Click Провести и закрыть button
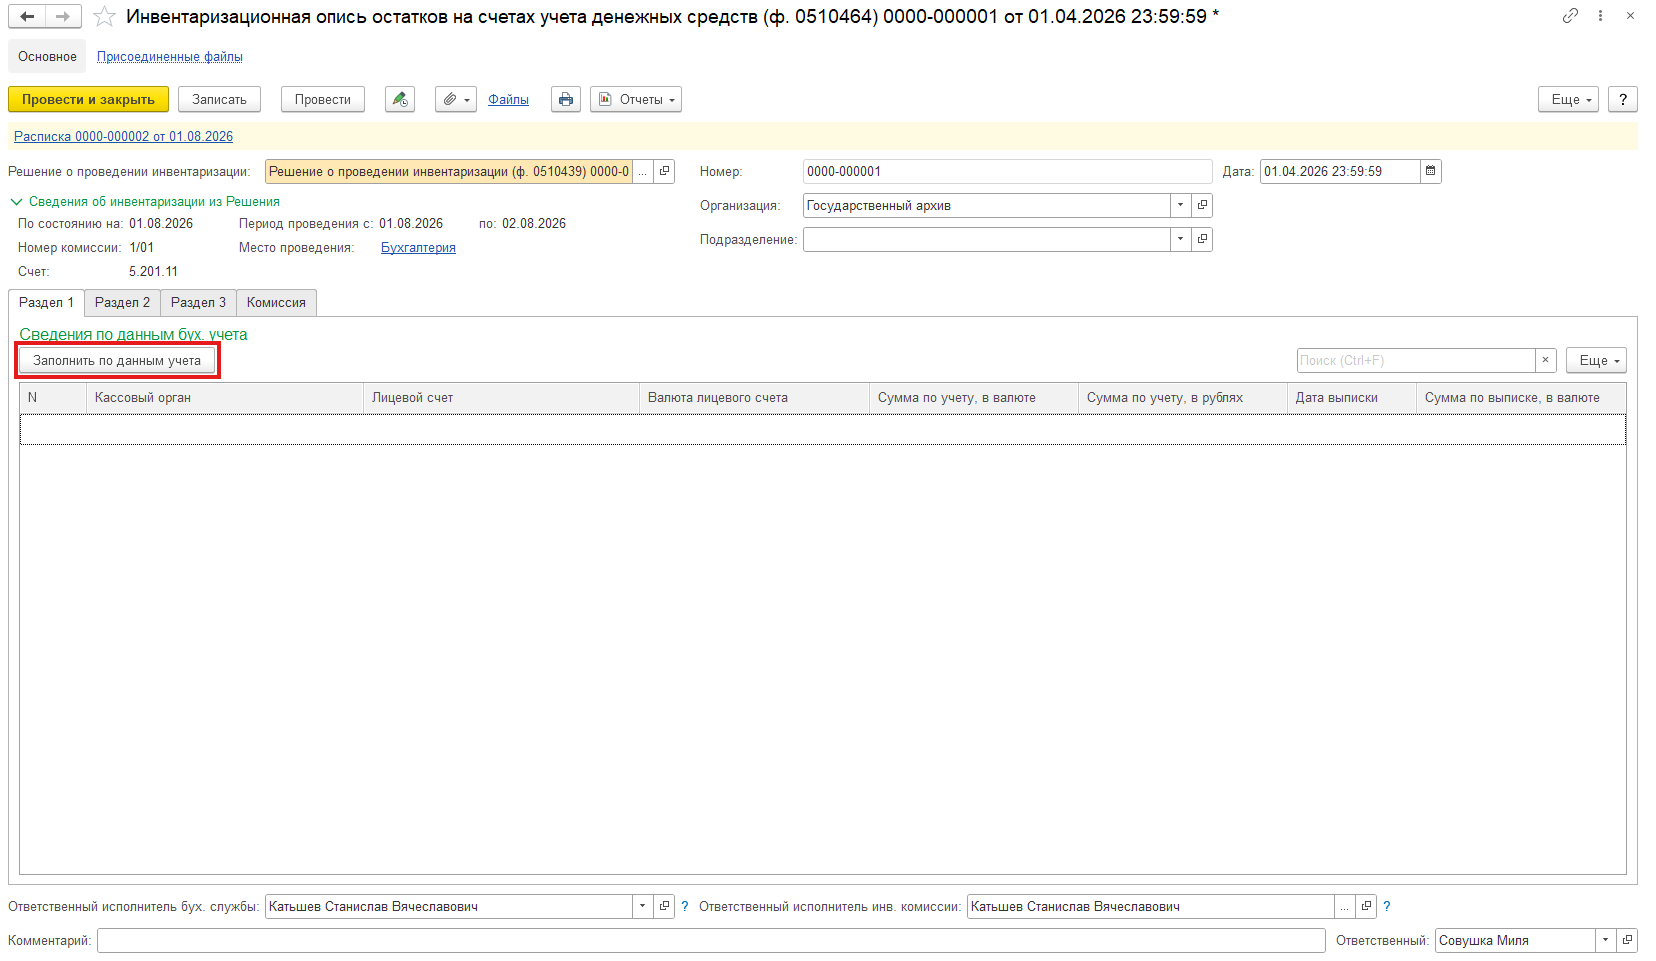Screen dimensions: 1656x961 (88, 99)
